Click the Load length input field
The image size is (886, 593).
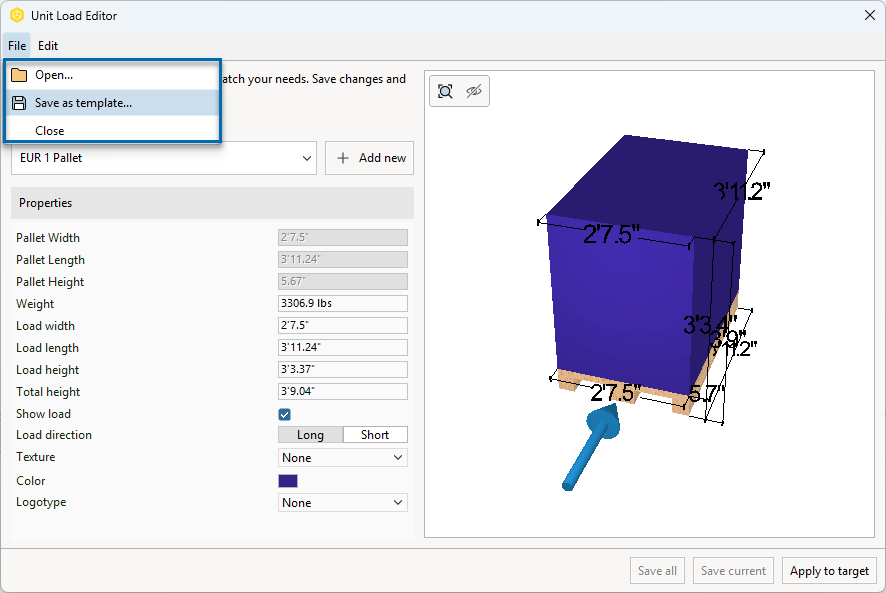342,348
